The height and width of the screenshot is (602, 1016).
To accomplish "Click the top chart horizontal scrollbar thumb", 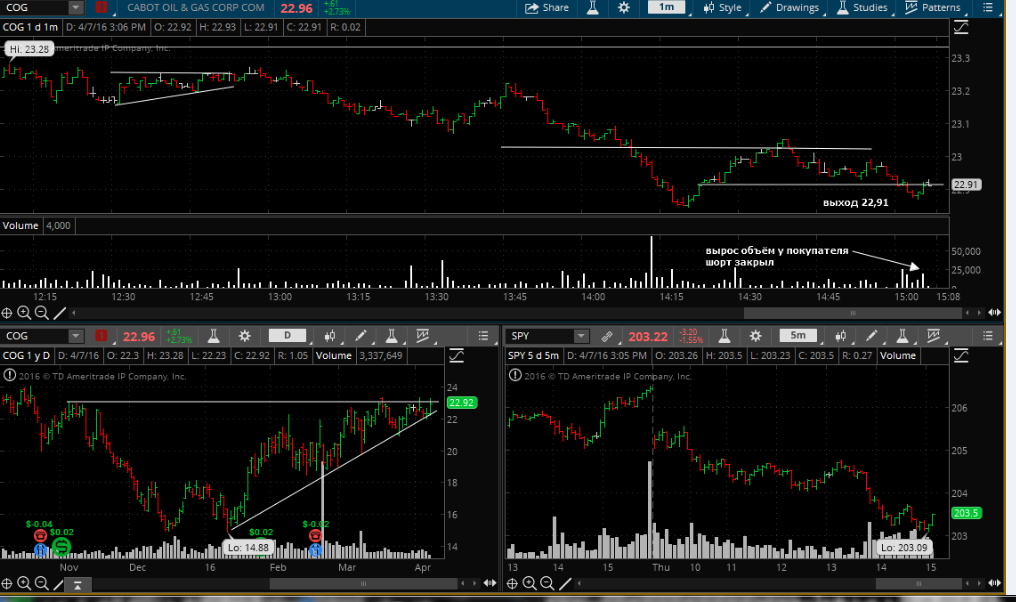I will (x=852, y=313).
